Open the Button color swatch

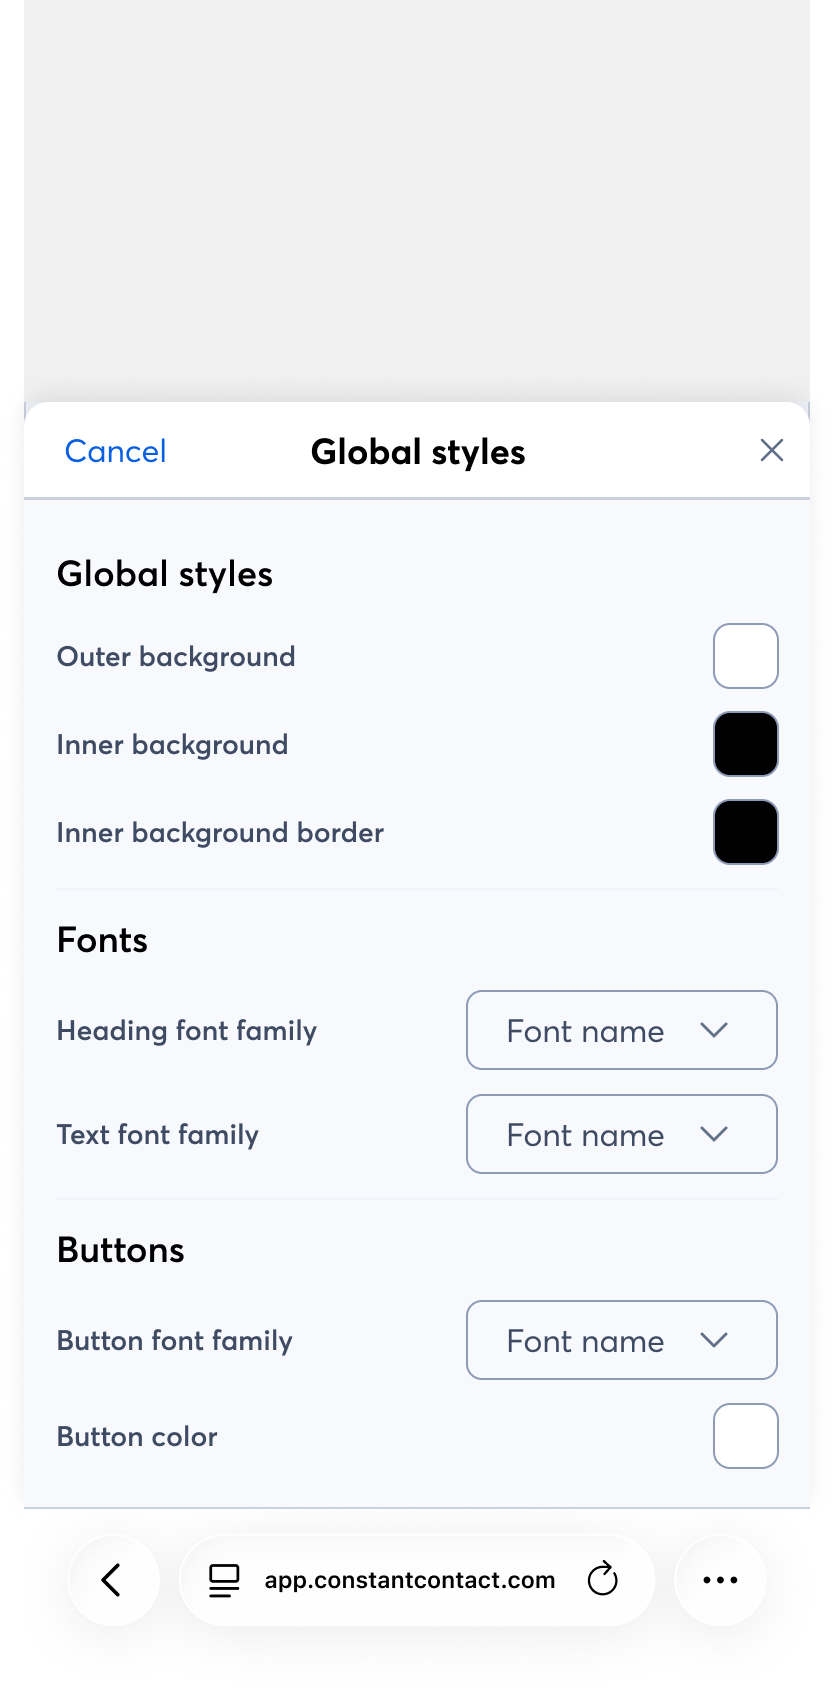coord(745,1436)
